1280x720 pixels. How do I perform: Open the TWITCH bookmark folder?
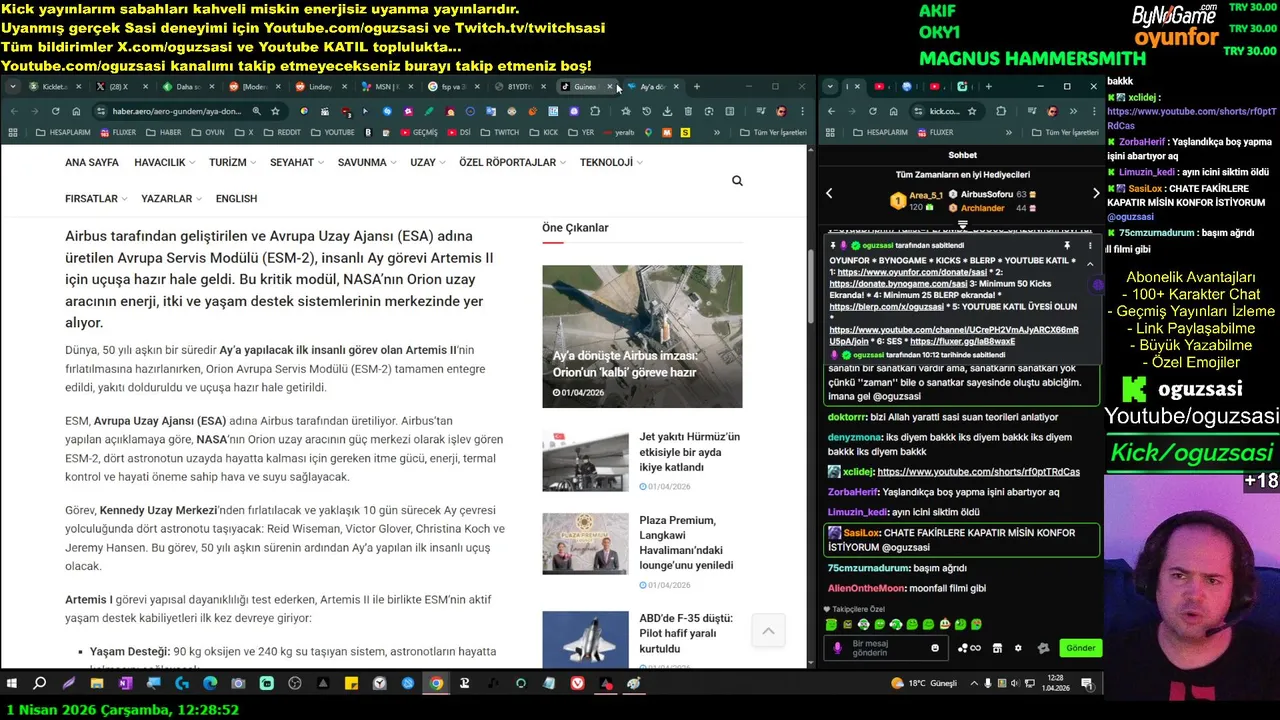pyautogui.click(x=501, y=132)
